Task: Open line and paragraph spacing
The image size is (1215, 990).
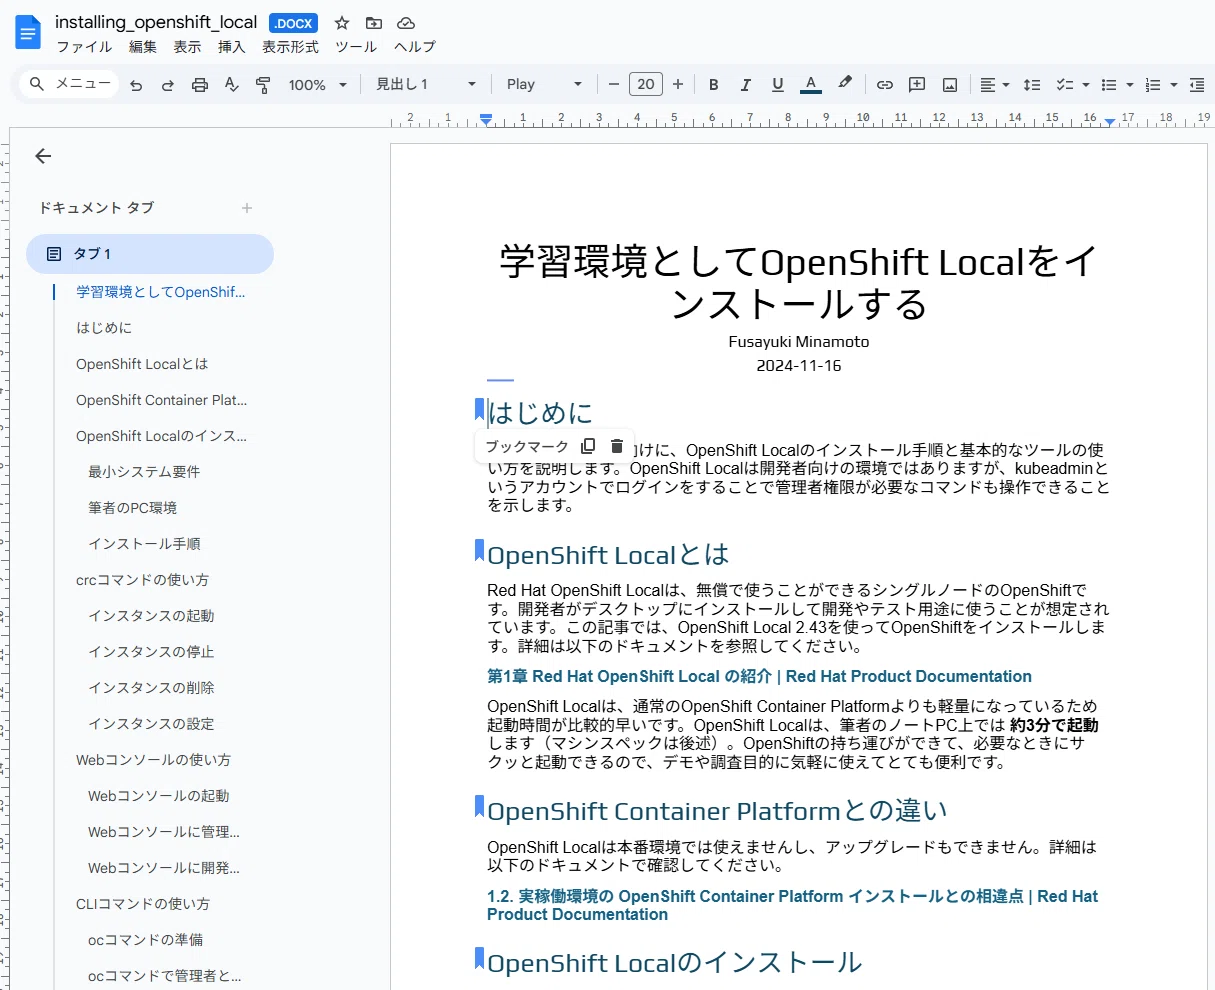Action: tap(1032, 85)
